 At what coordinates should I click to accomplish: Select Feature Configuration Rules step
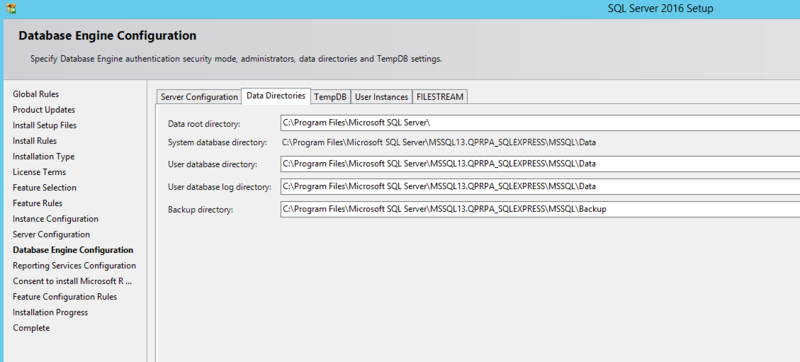point(65,297)
